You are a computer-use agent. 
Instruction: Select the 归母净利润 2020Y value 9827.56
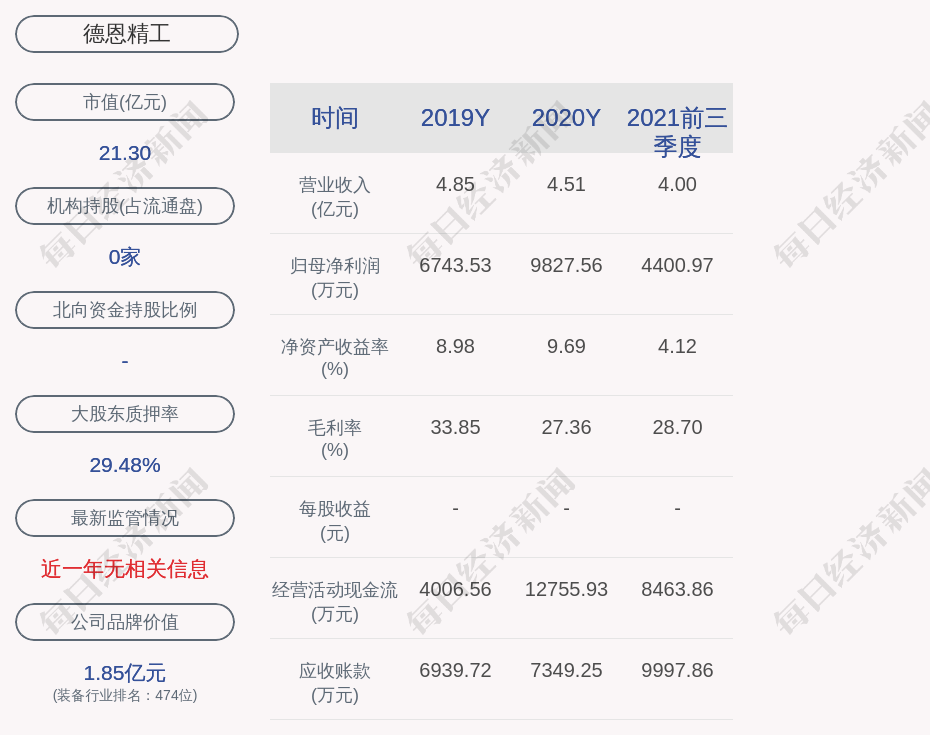566,265
